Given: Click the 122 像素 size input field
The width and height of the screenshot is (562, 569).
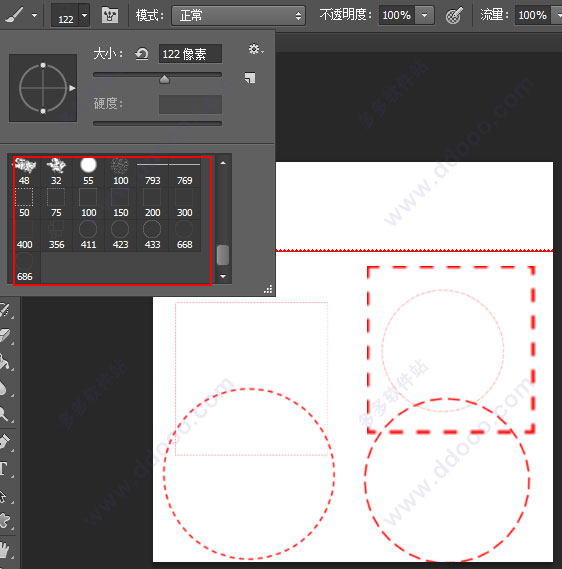Looking at the screenshot, I should pyautogui.click(x=190, y=54).
